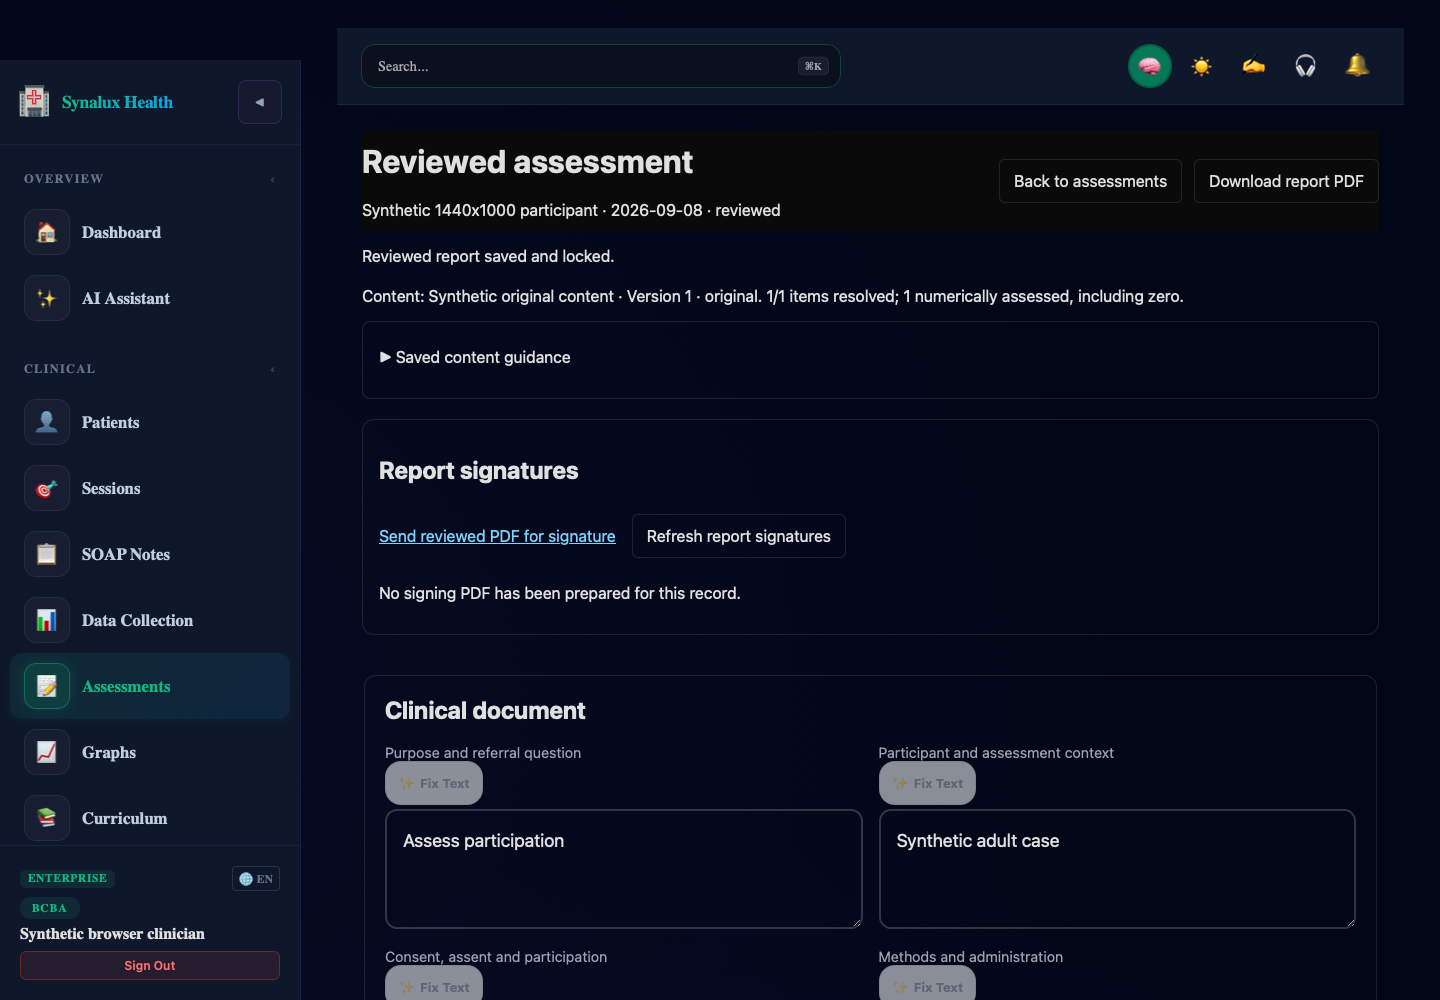Click the Synthetic browser clinician name
The height and width of the screenshot is (1000, 1440).
[112, 934]
